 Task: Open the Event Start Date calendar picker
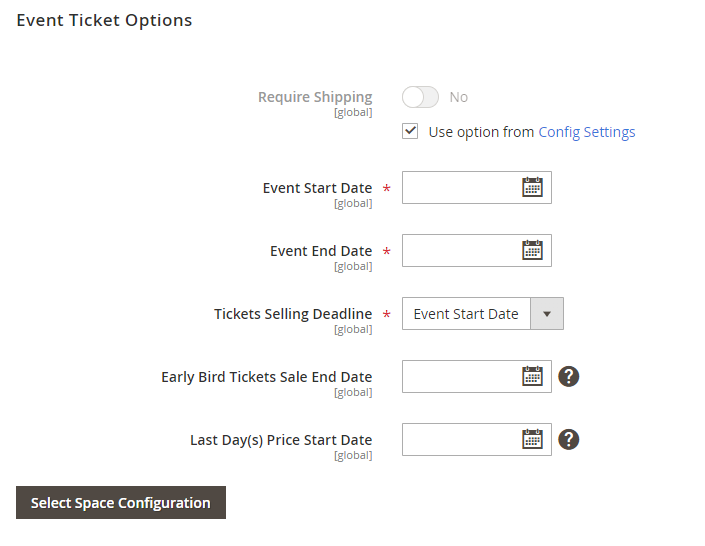(x=532, y=187)
